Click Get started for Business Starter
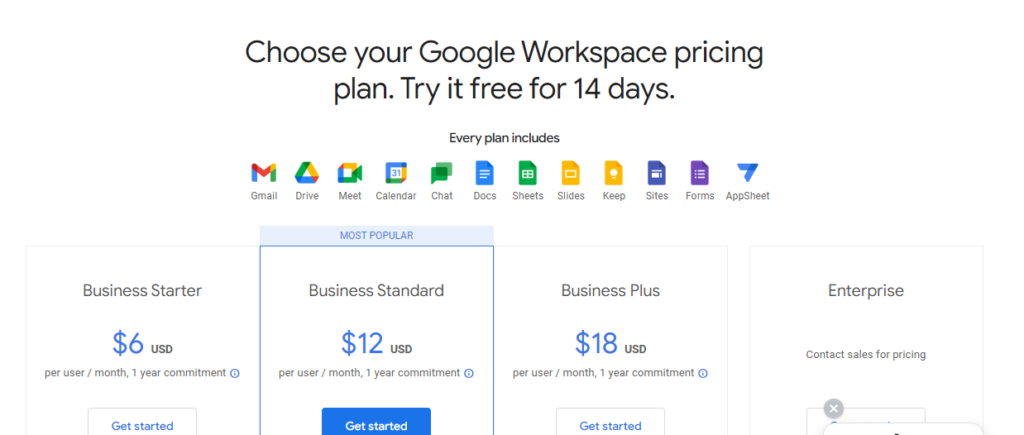1024x435 pixels. [142, 422]
